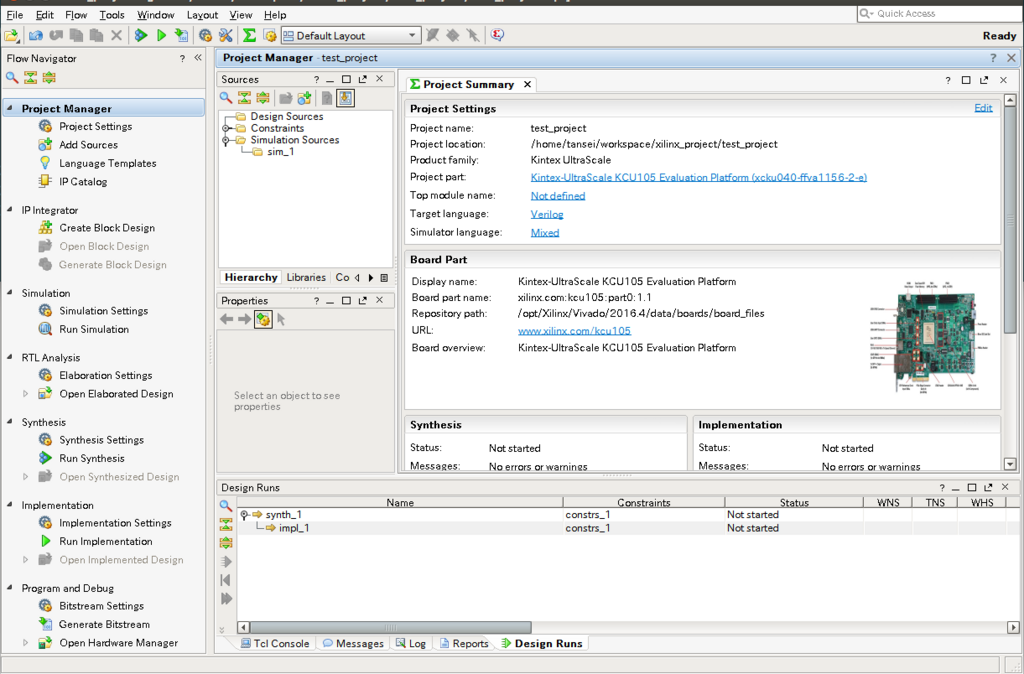This screenshot has height=674, width=1024.
Task: Toggle the highlighted gear button in Properties toolbar
Action: point(263,319)
